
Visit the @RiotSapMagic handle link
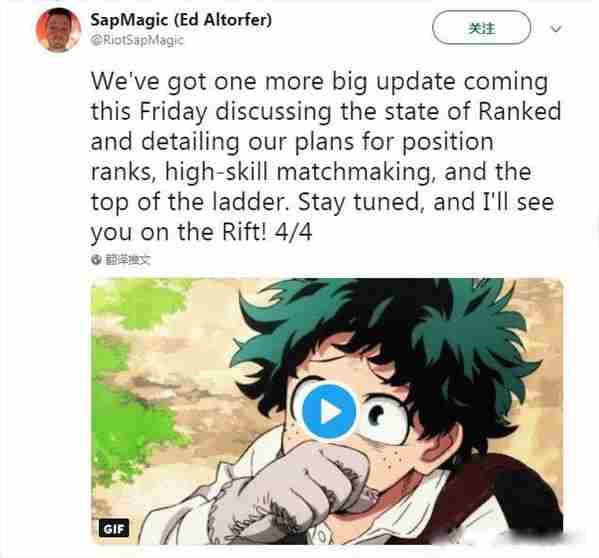pyautogui.click(x=137, y=40)
